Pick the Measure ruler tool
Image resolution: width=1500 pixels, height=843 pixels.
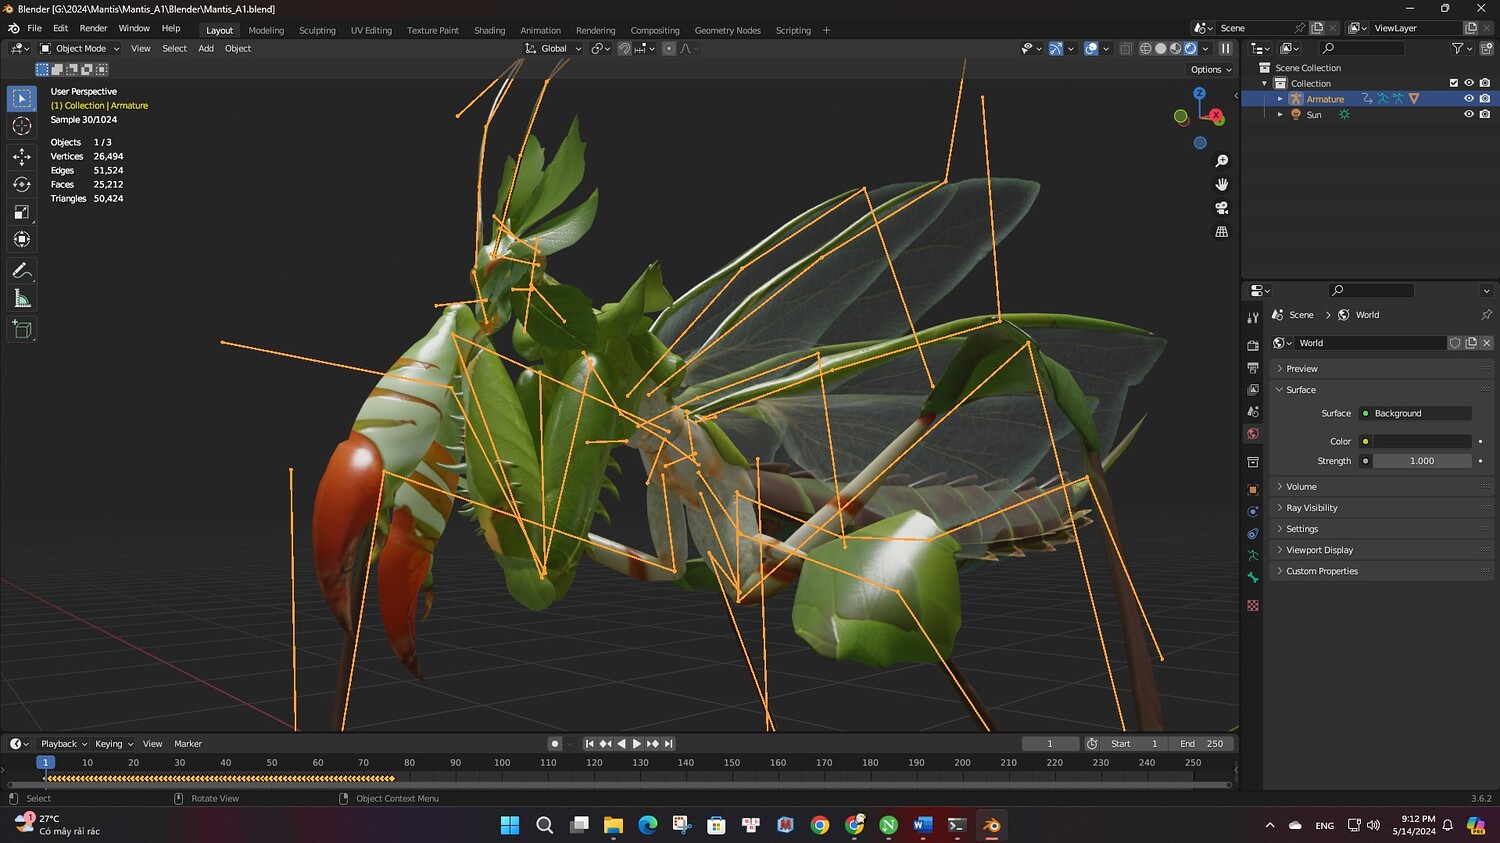click(22, 299)
